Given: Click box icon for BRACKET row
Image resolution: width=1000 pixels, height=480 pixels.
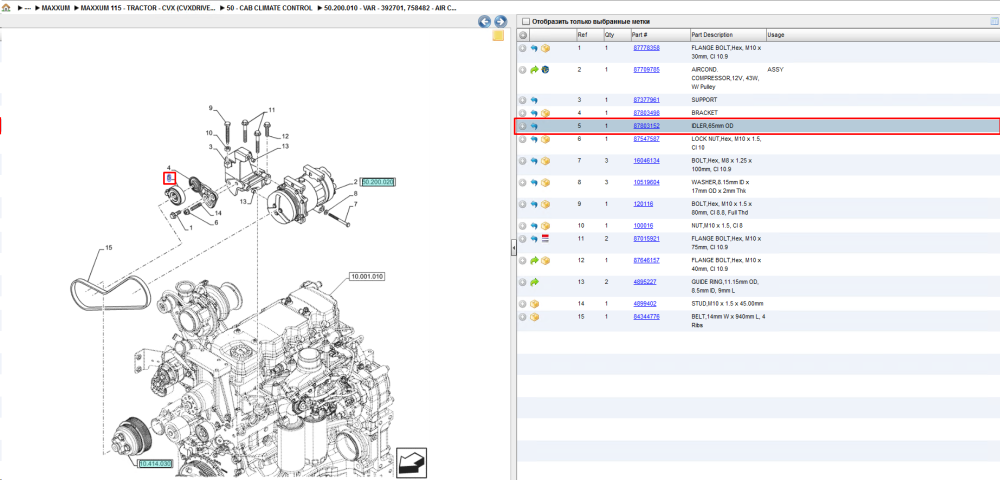Looking at the screenshot, I should pos(545,113).
